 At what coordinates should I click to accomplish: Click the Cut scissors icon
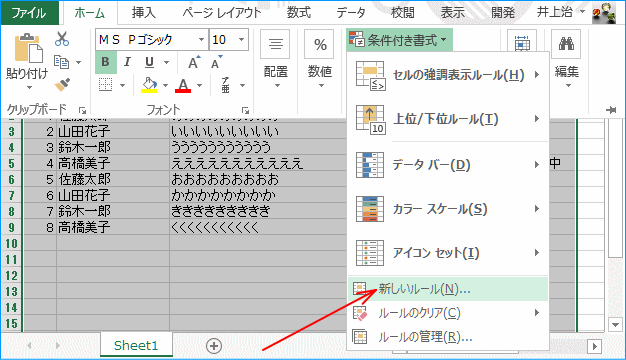tap(62, 39)
